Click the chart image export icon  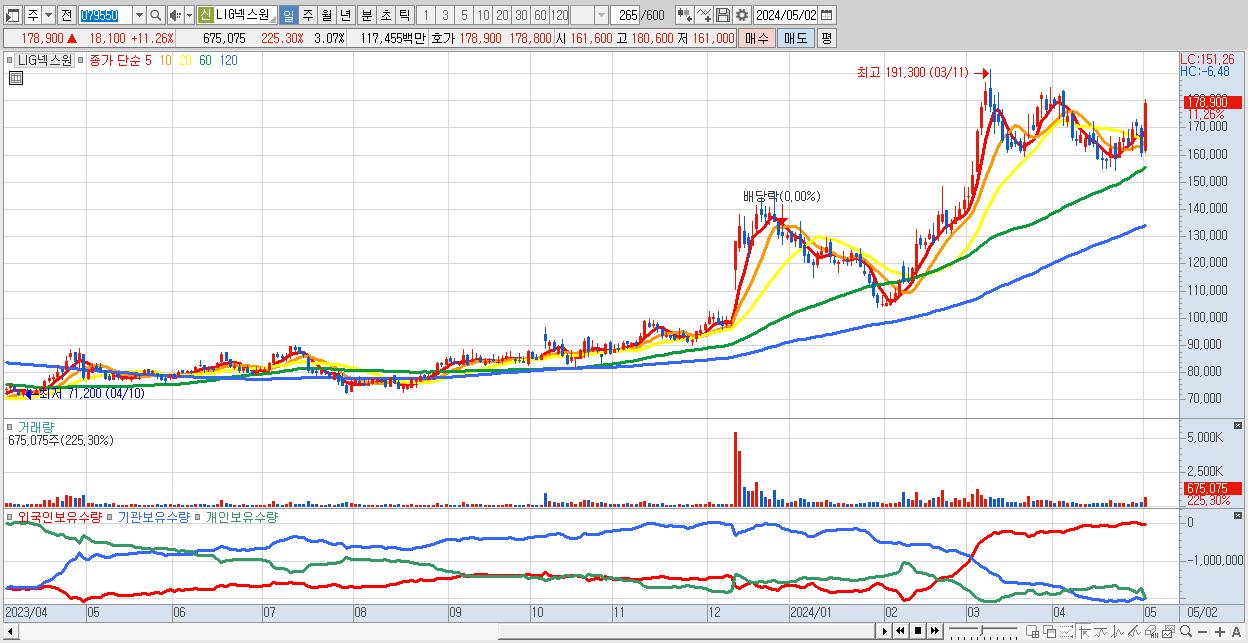coord(1168,632)
